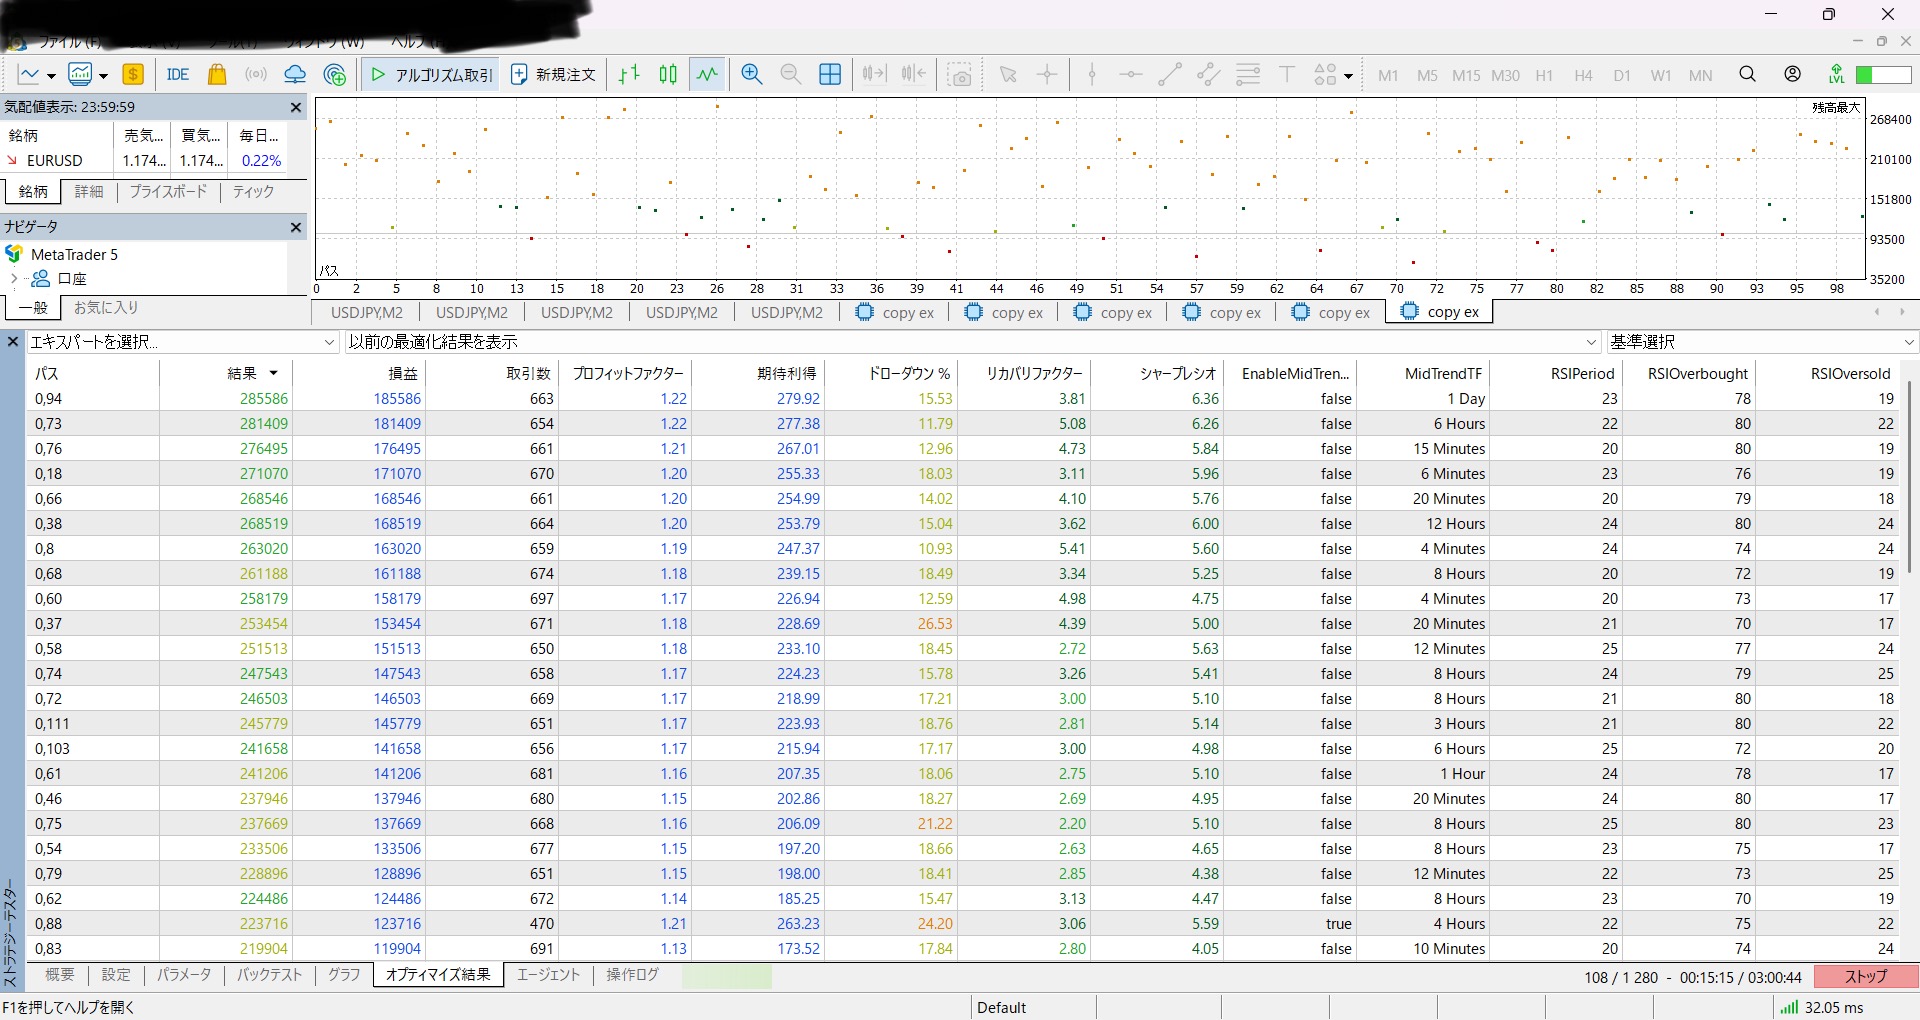Screen dimensions: 1920x1020
Task: Open the お気に入り navigator tab
Action: click(106, 308)
